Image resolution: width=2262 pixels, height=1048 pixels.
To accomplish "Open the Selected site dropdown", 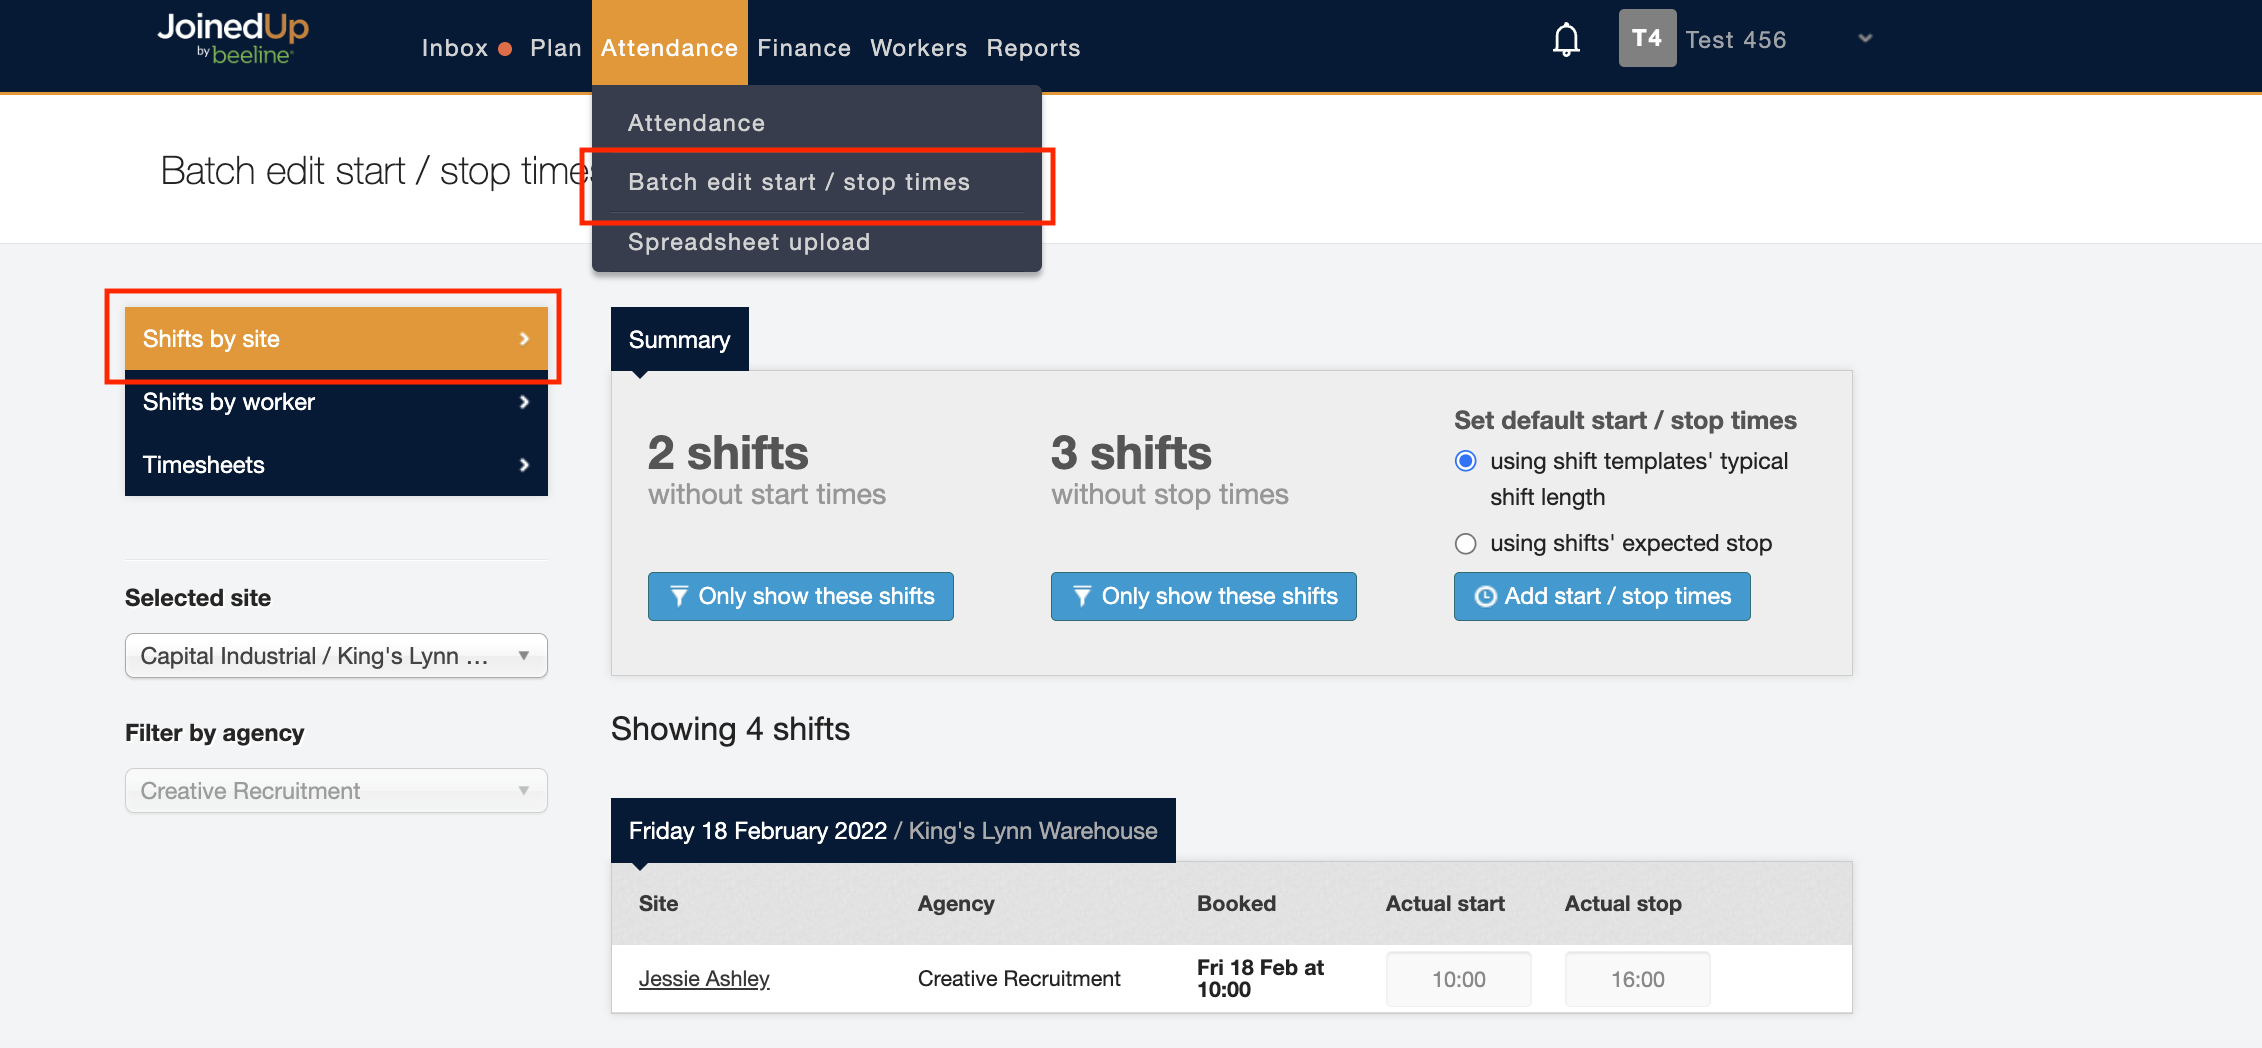I will tap(336, 656).
